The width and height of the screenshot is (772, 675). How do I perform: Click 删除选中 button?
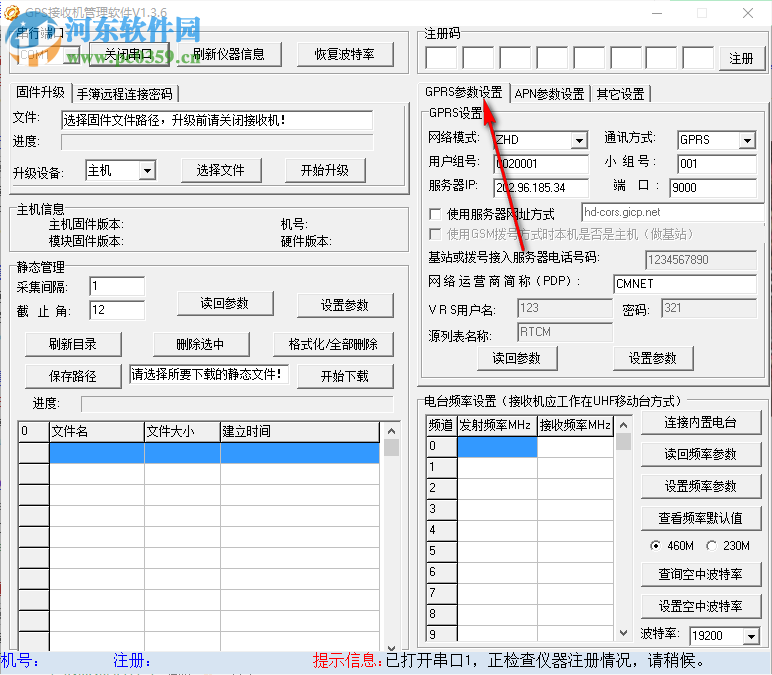(x=201, y=344)
